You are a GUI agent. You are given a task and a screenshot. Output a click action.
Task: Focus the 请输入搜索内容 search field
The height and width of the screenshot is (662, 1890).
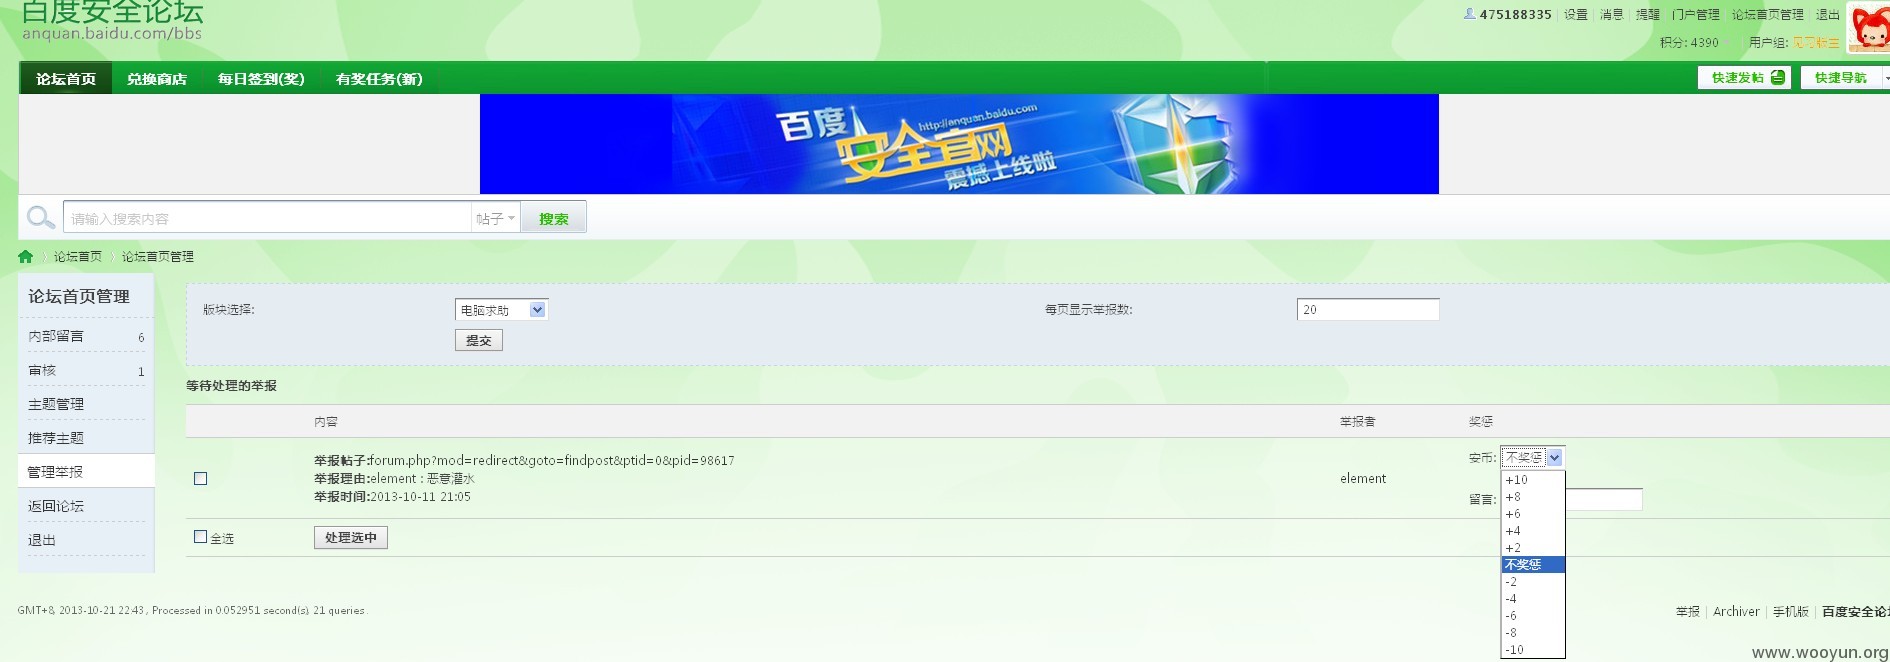click(x=267, y=218)
